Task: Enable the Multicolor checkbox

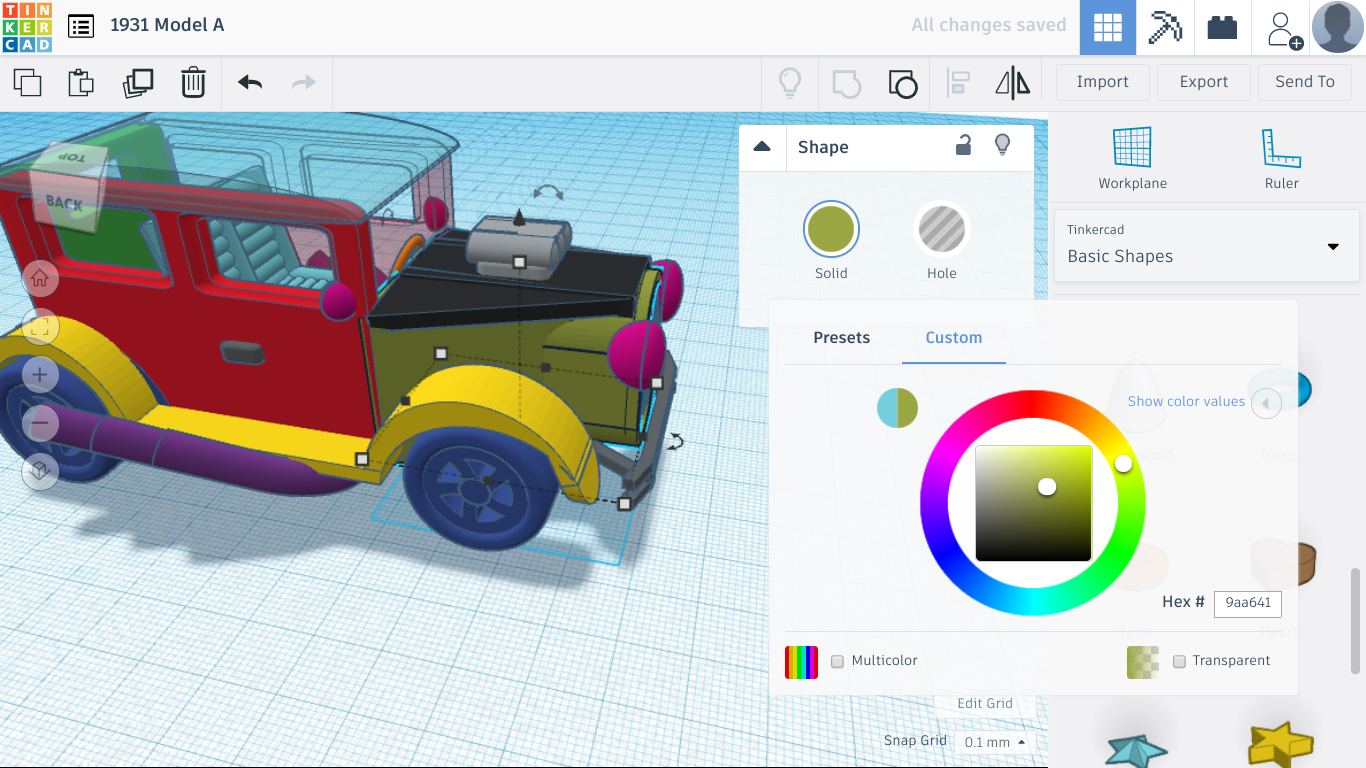Action: tap(837, 661)
